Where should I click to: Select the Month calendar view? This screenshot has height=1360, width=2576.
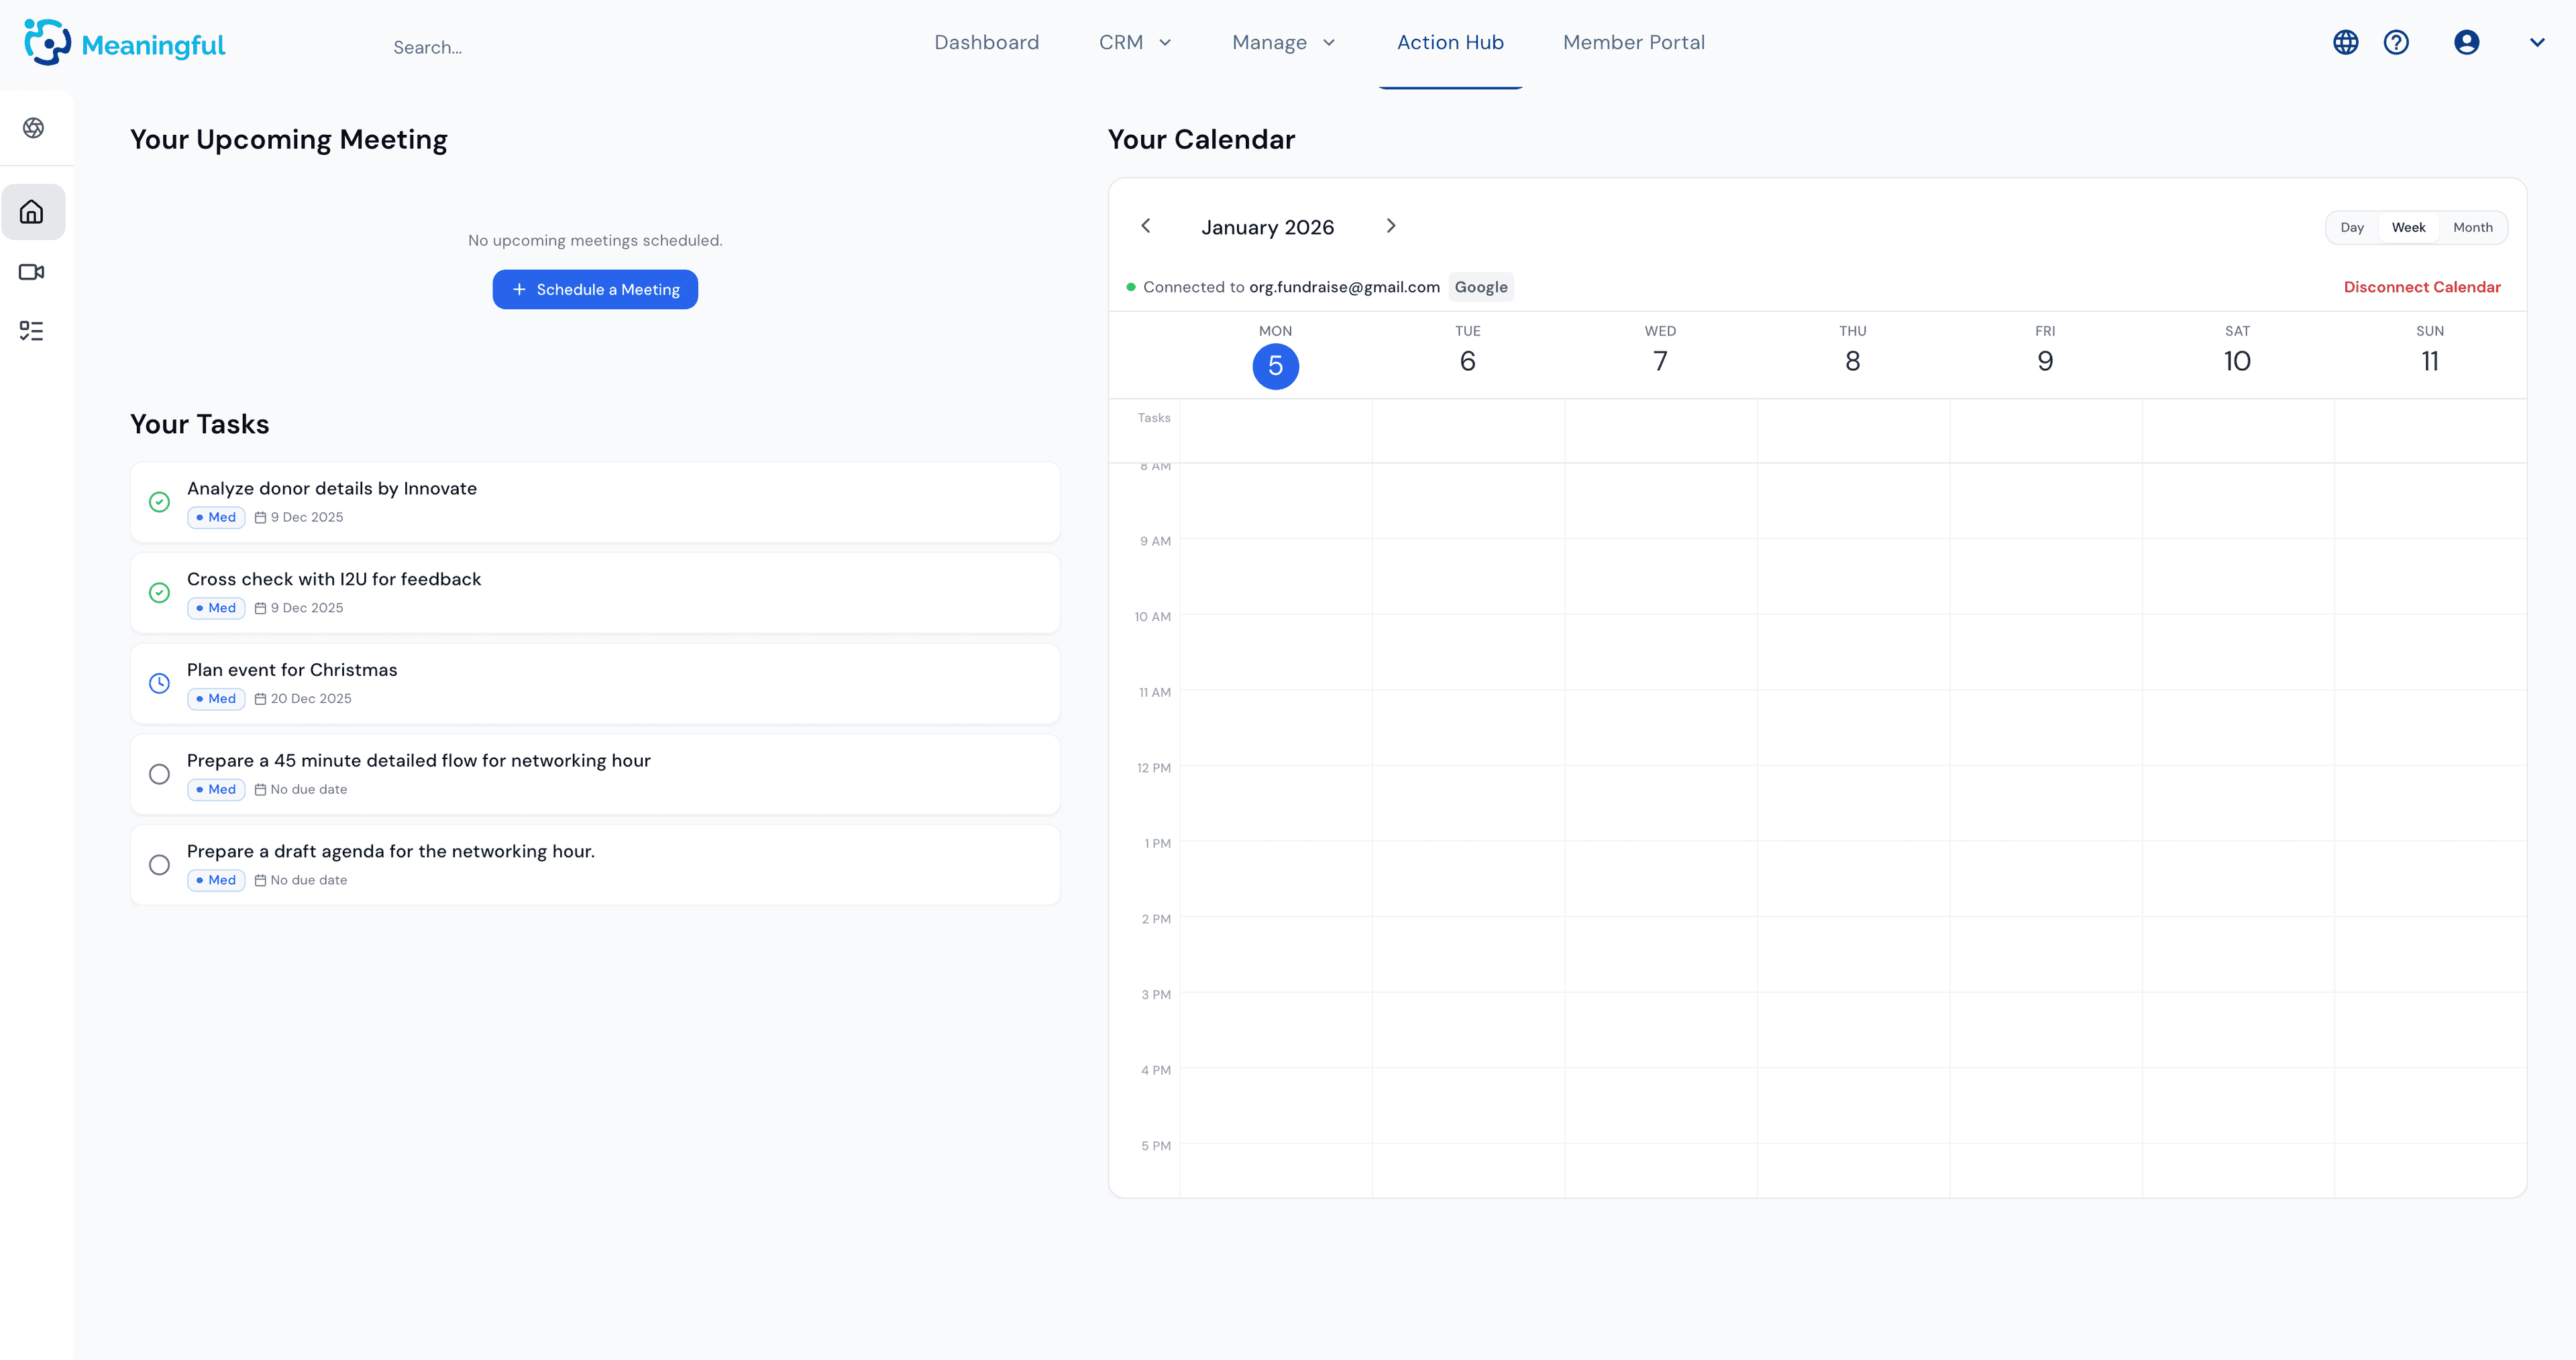[2473, 227]
